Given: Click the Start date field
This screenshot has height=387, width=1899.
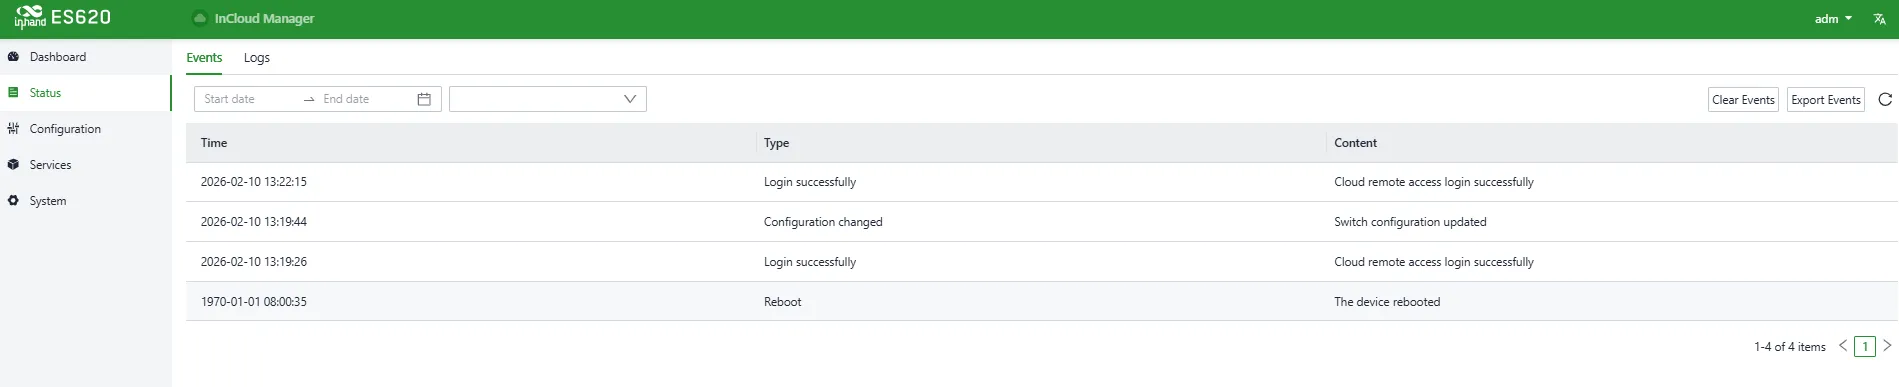Looking at the screenshot, I should click(x=248, y=99).
